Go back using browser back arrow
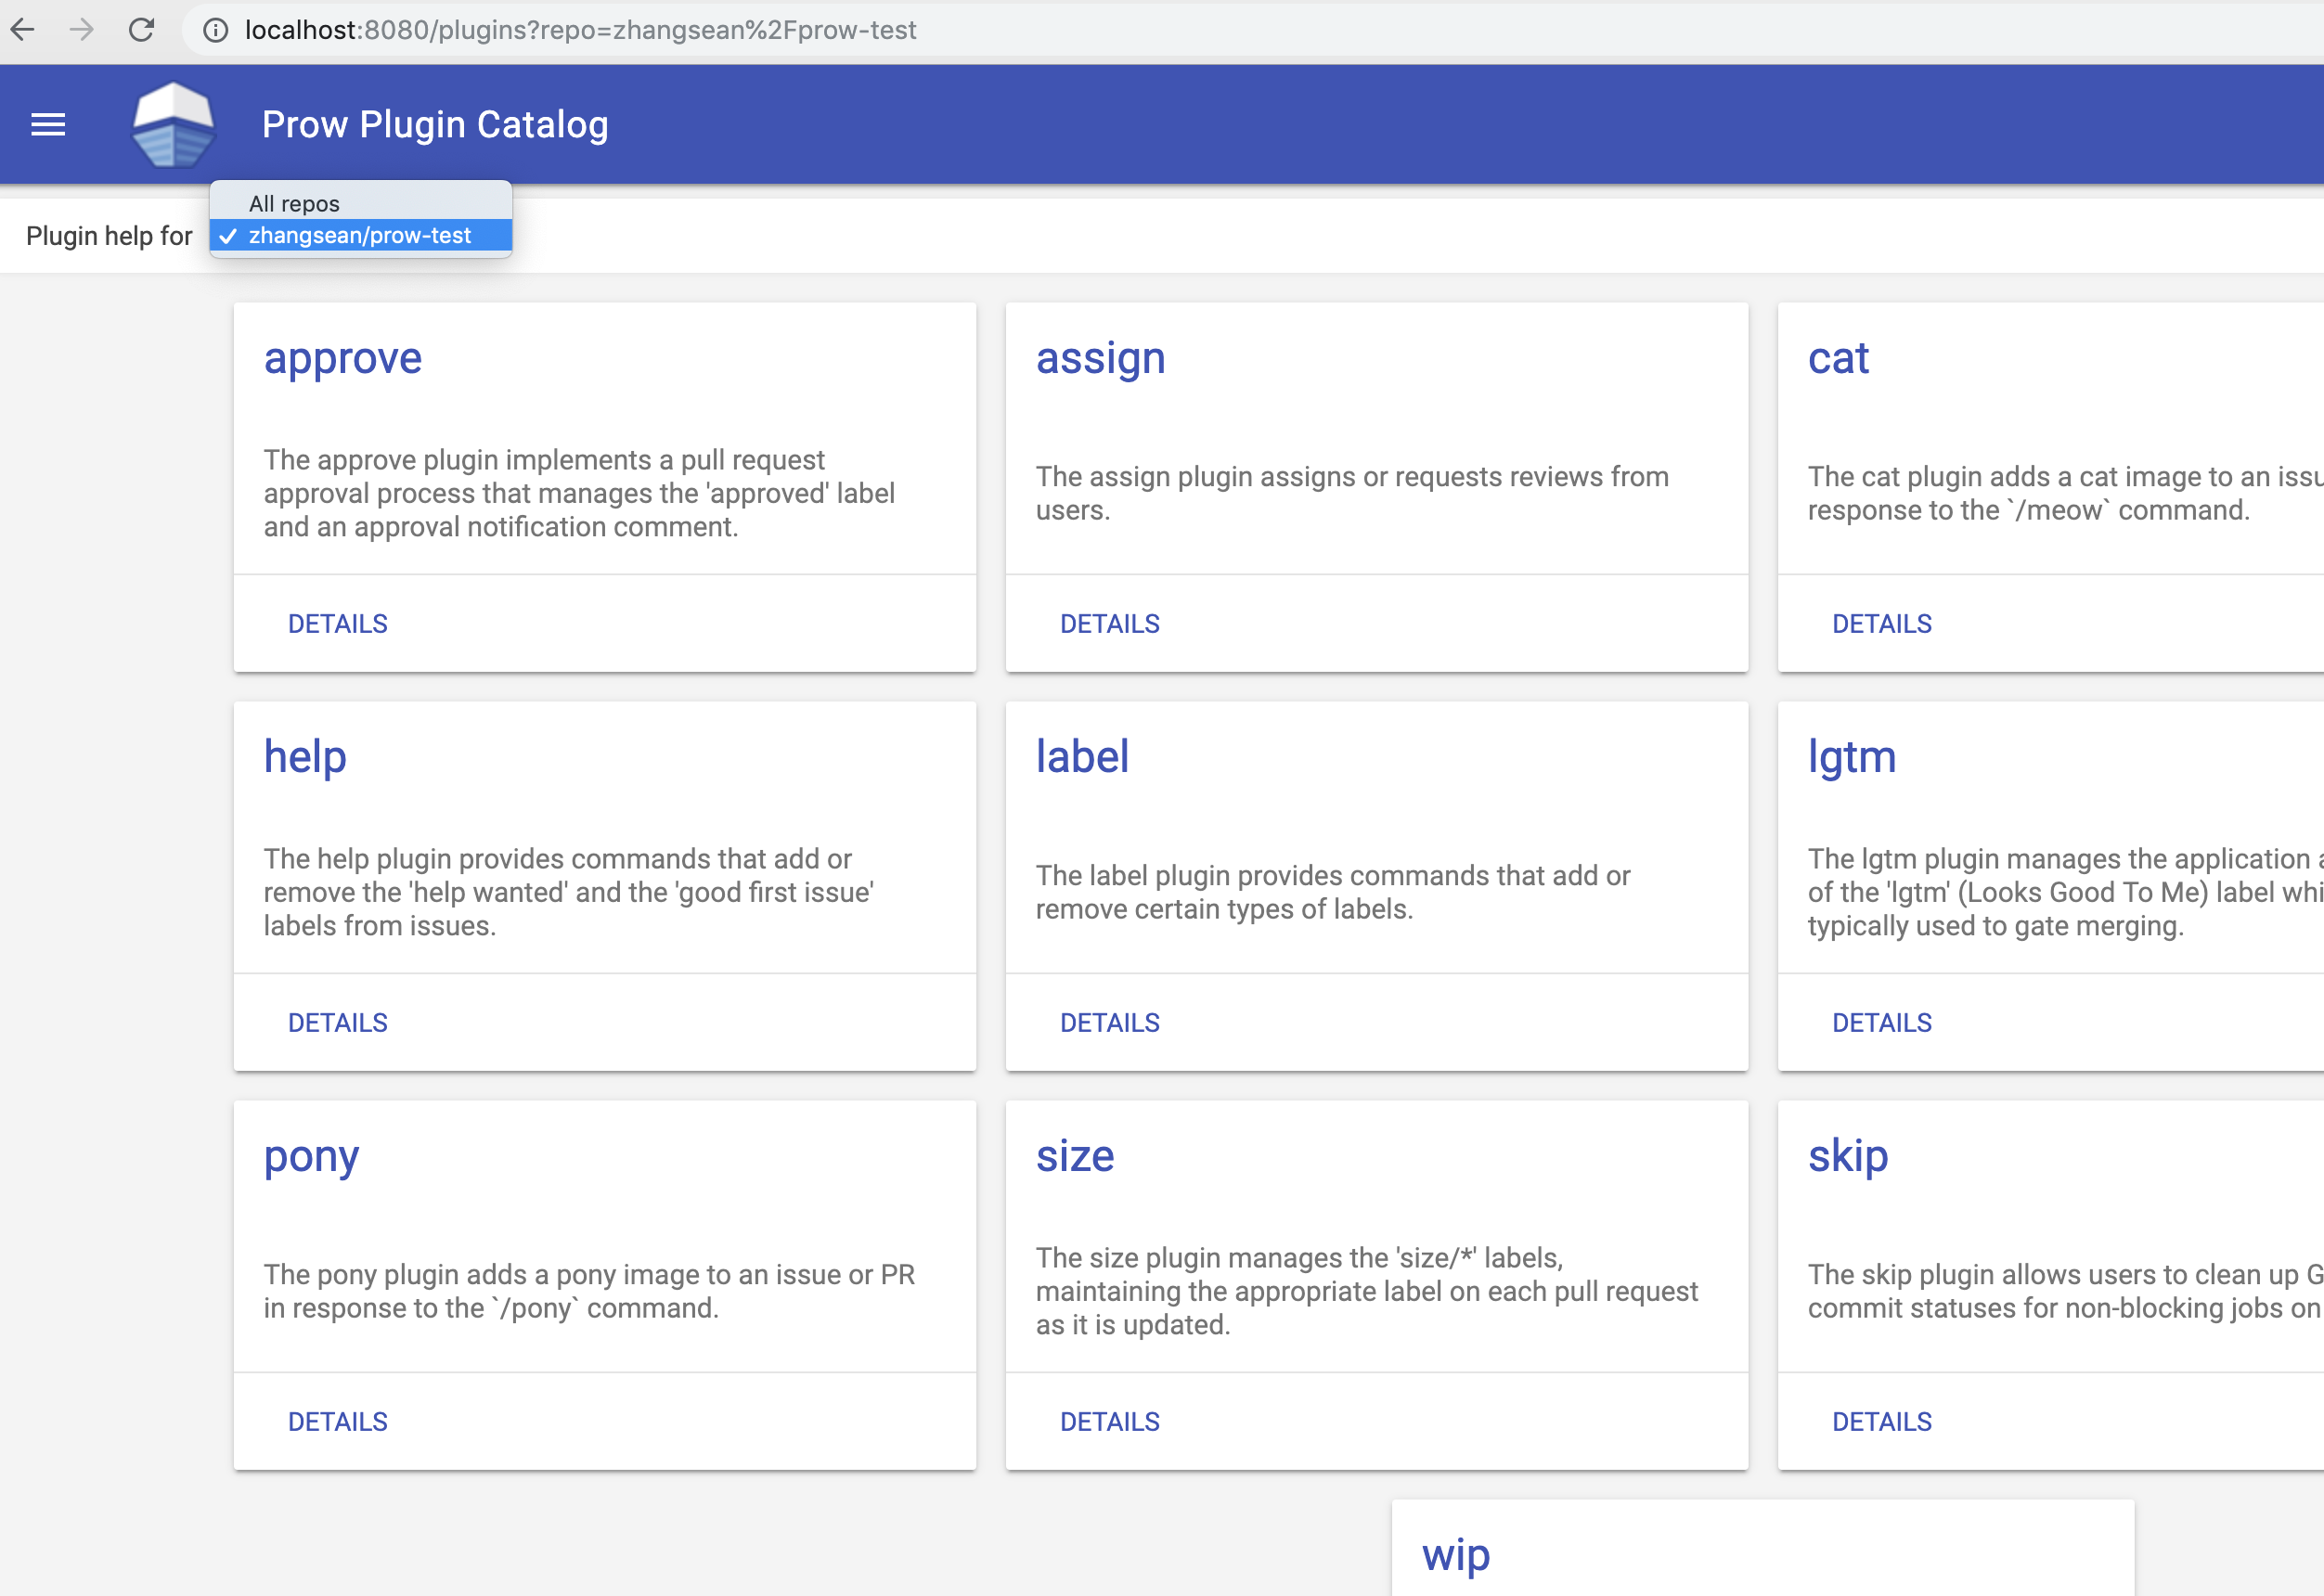The width and height of the screenshot is (2324, 1596). [x=23, y=30]
